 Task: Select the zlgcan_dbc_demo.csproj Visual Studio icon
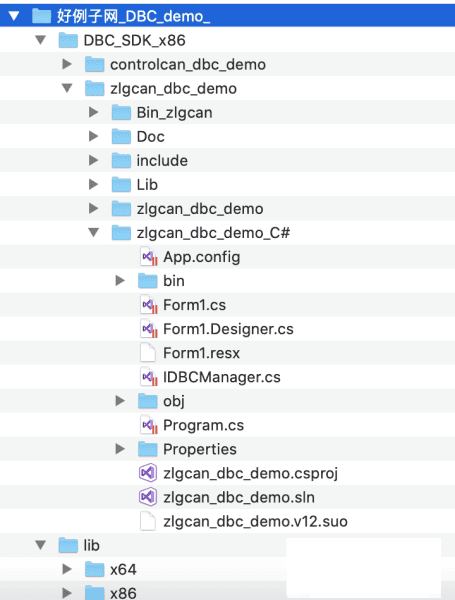[148, 473]
